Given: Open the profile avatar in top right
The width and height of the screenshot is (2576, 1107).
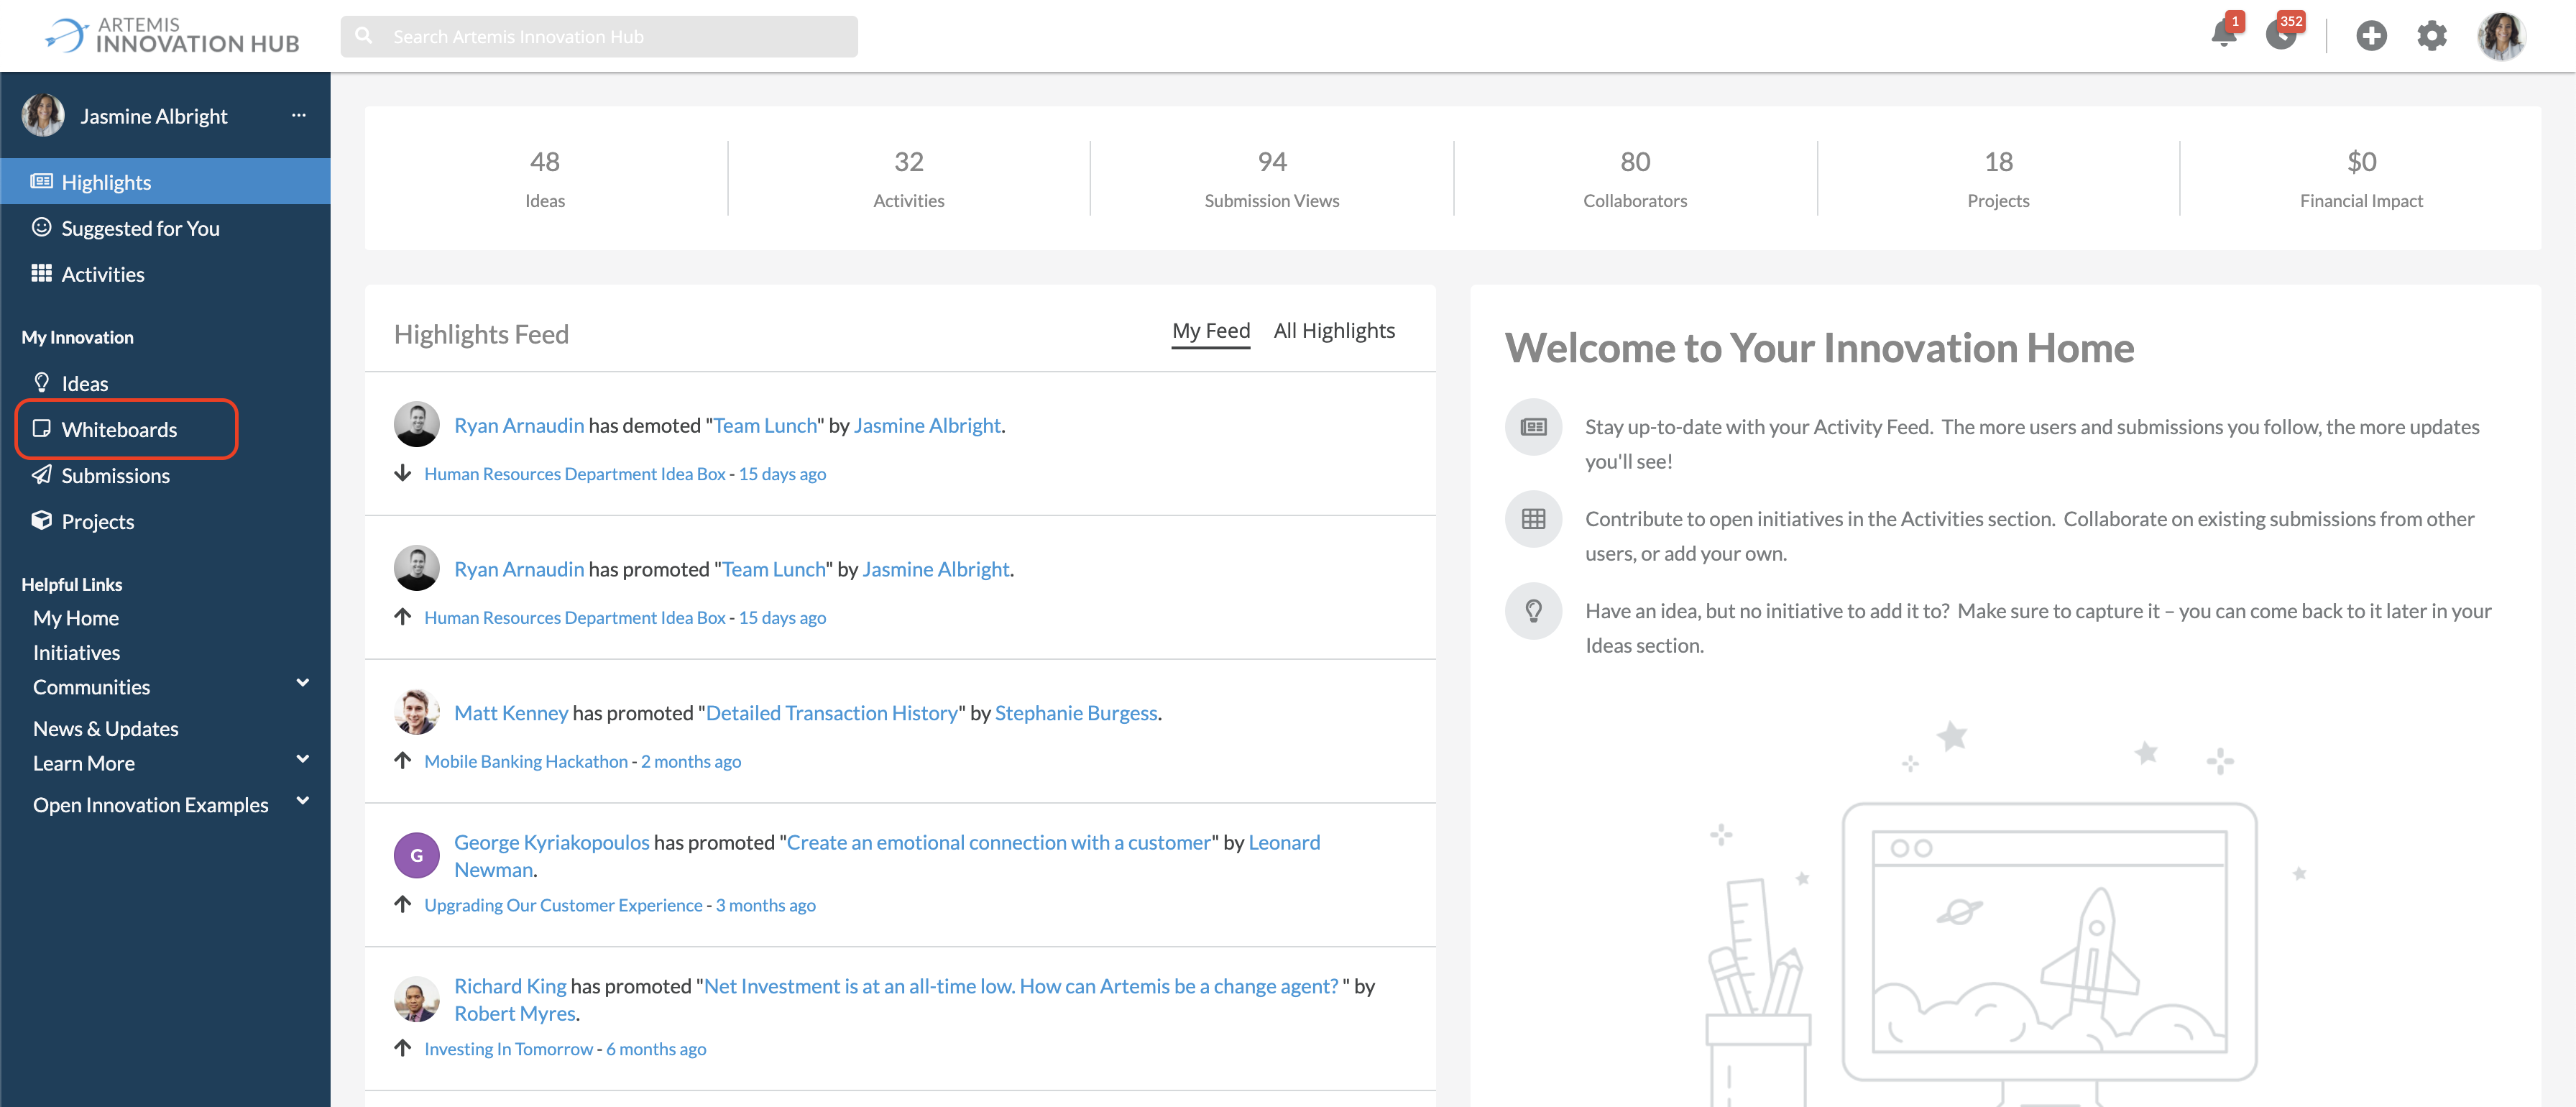Looking at the screenshot, I should pyautogui.click(x=2501, y=36).
